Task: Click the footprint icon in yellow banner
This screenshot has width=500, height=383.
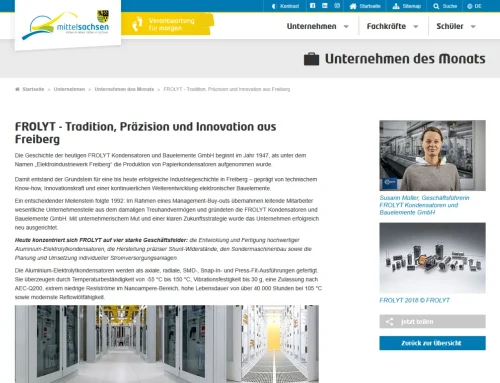Action: (x=137, y=25)
